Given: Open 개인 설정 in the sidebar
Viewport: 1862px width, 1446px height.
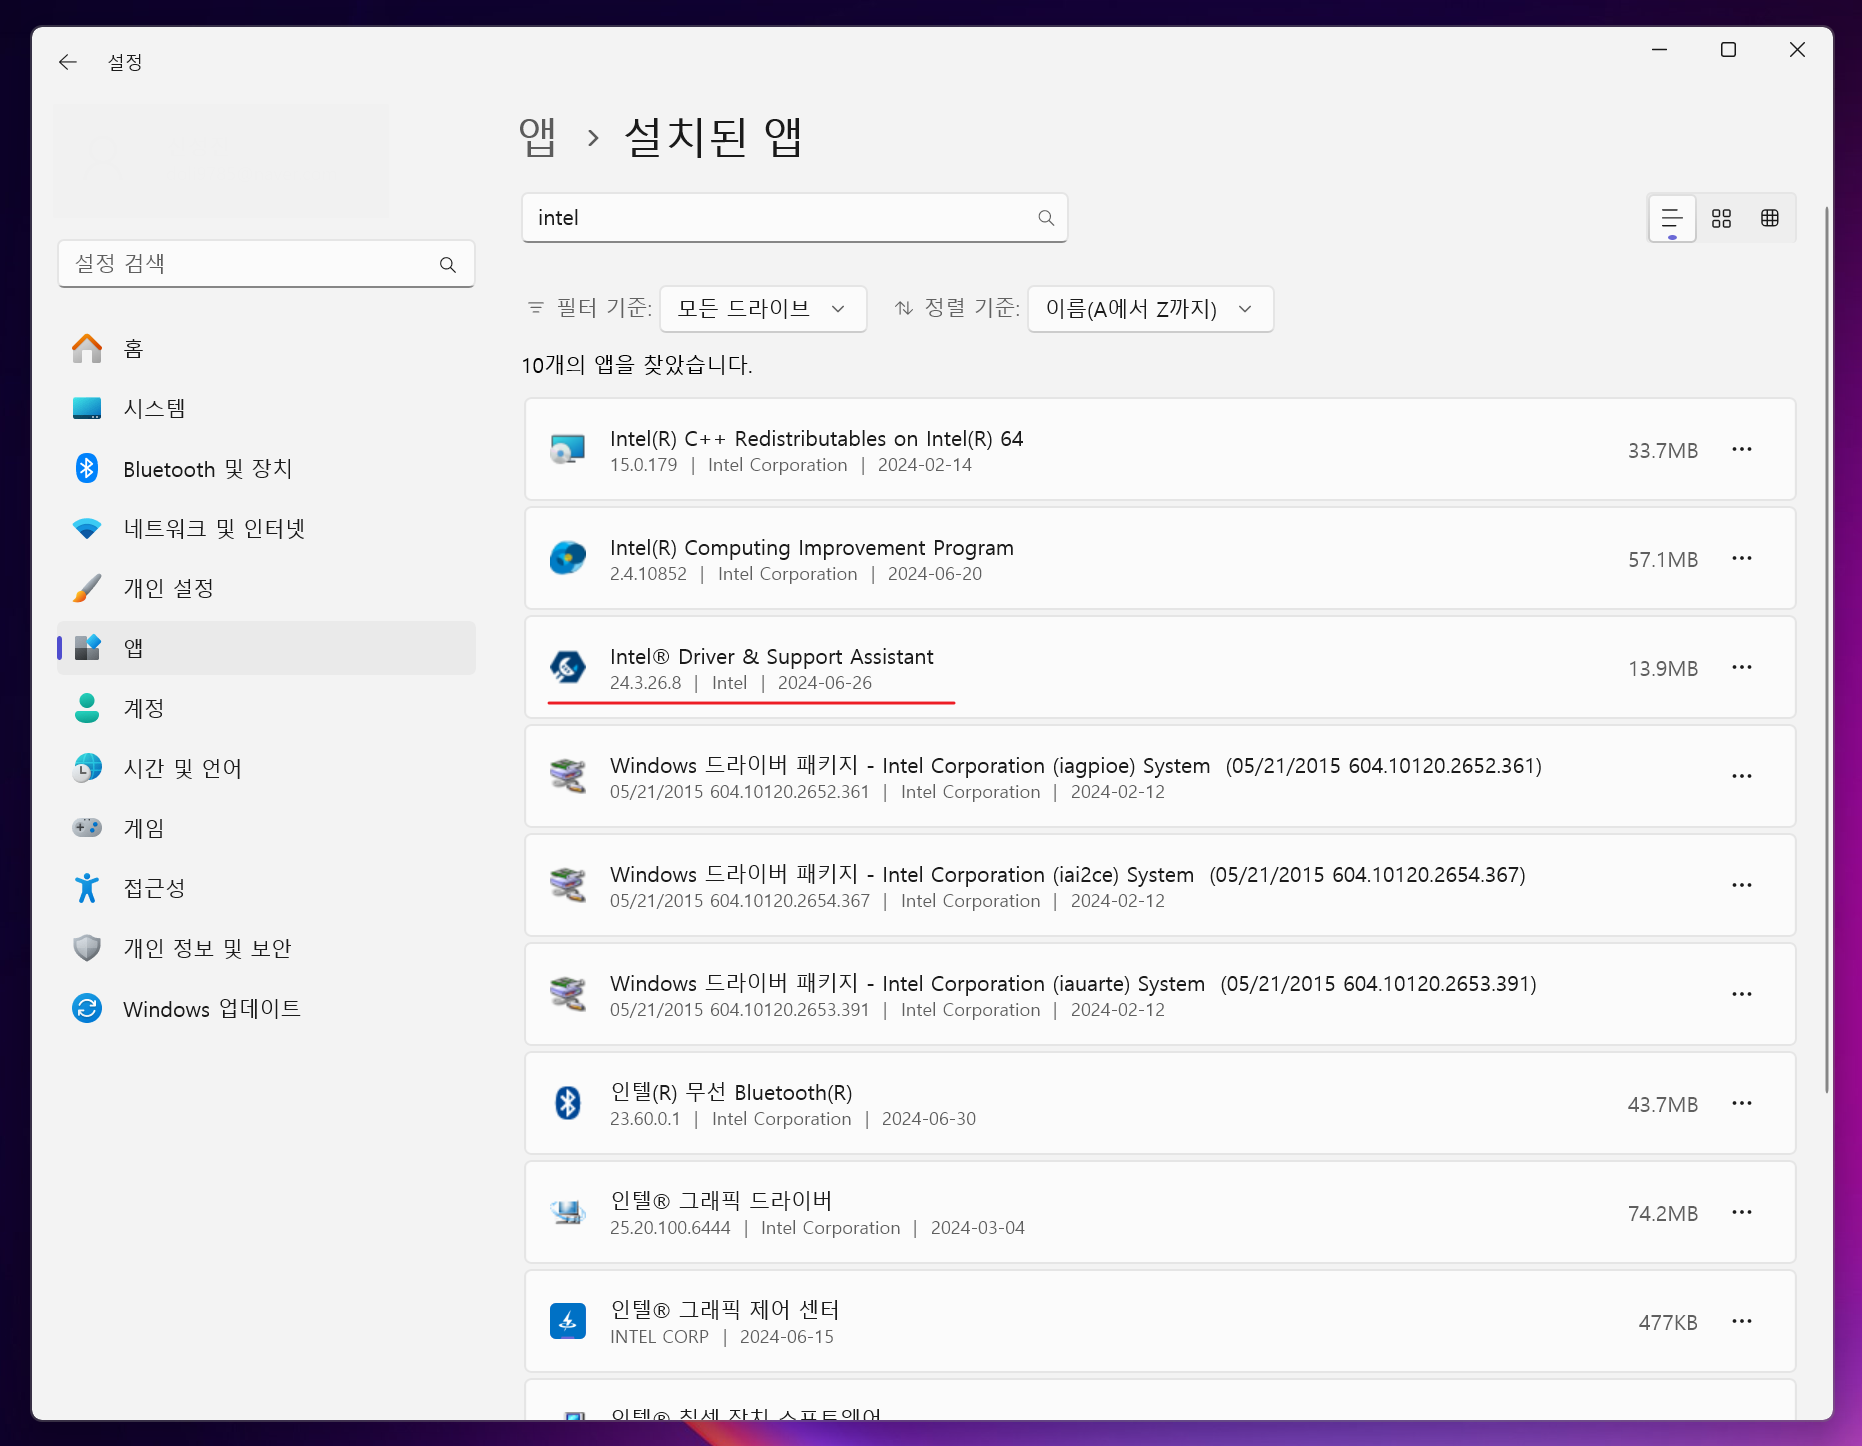Looking at the screenshot, I should coord(266,589).
